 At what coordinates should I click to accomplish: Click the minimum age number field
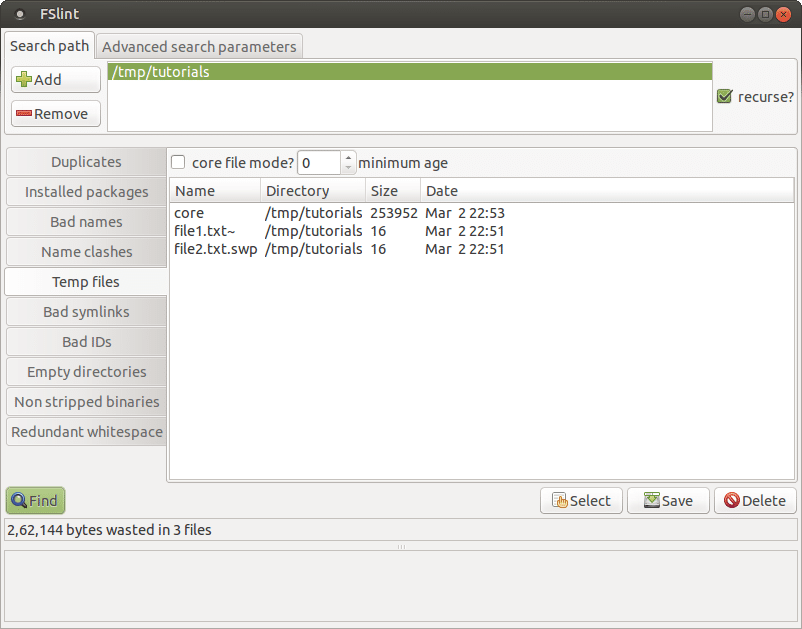pos(319,163)
